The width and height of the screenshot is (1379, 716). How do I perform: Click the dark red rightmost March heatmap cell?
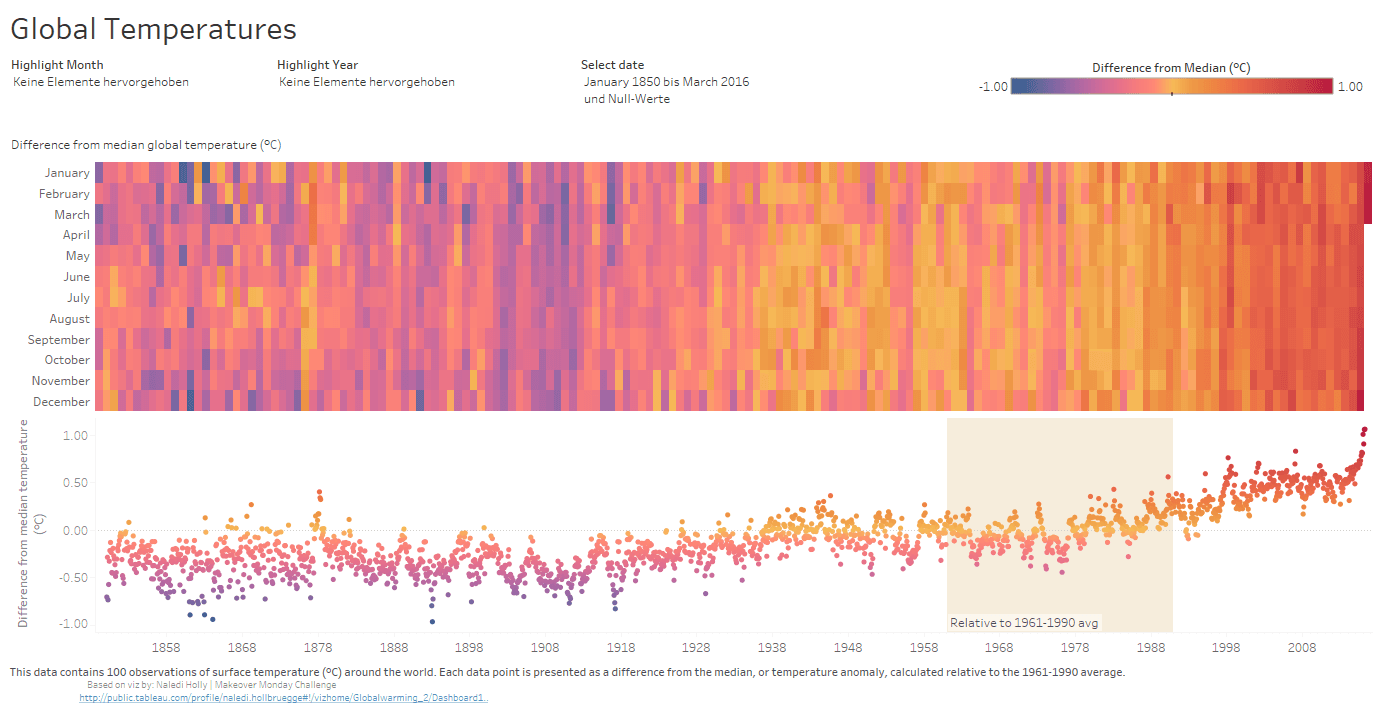(1367, 214)
